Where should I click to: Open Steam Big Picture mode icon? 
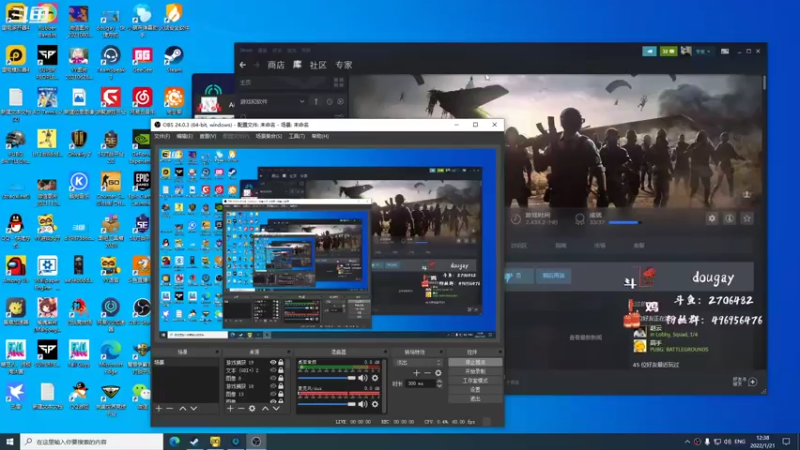pyautogui.click(x=725, y=51)
